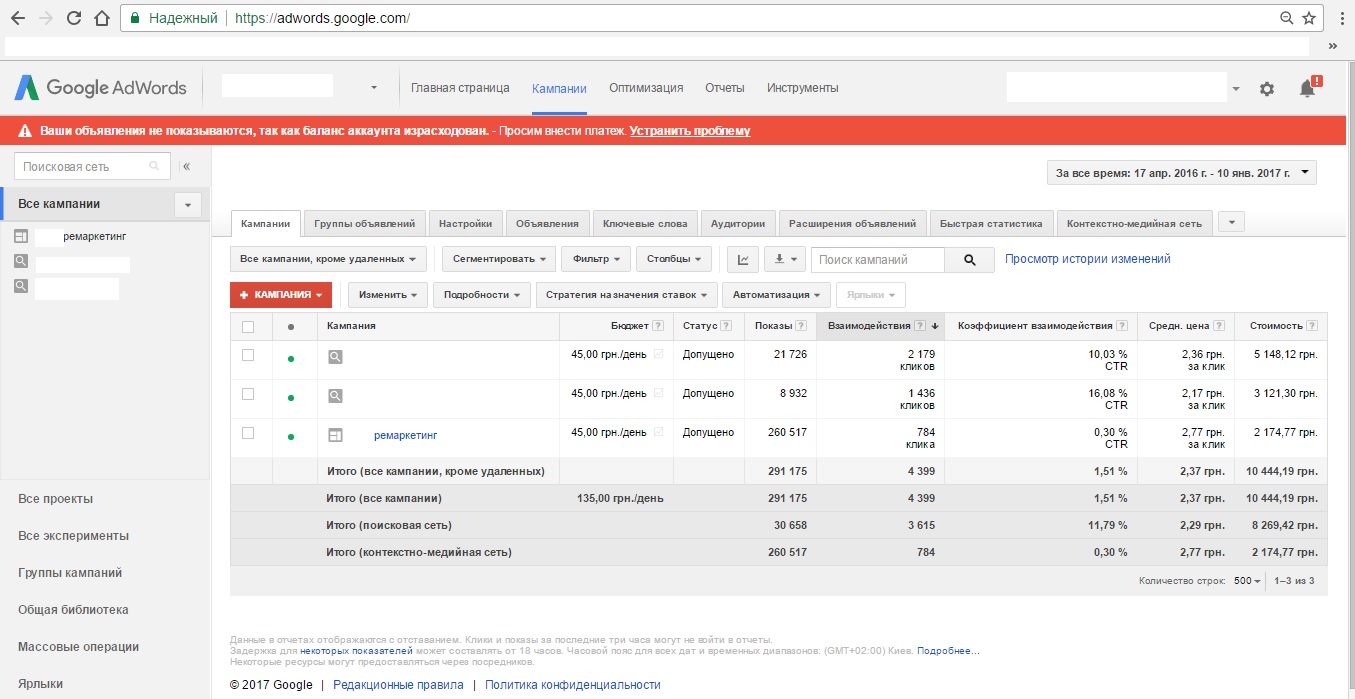Open the ремаркетинг campaign link in the table
The width and height of the screenshot is (1355, 699).
406,435
